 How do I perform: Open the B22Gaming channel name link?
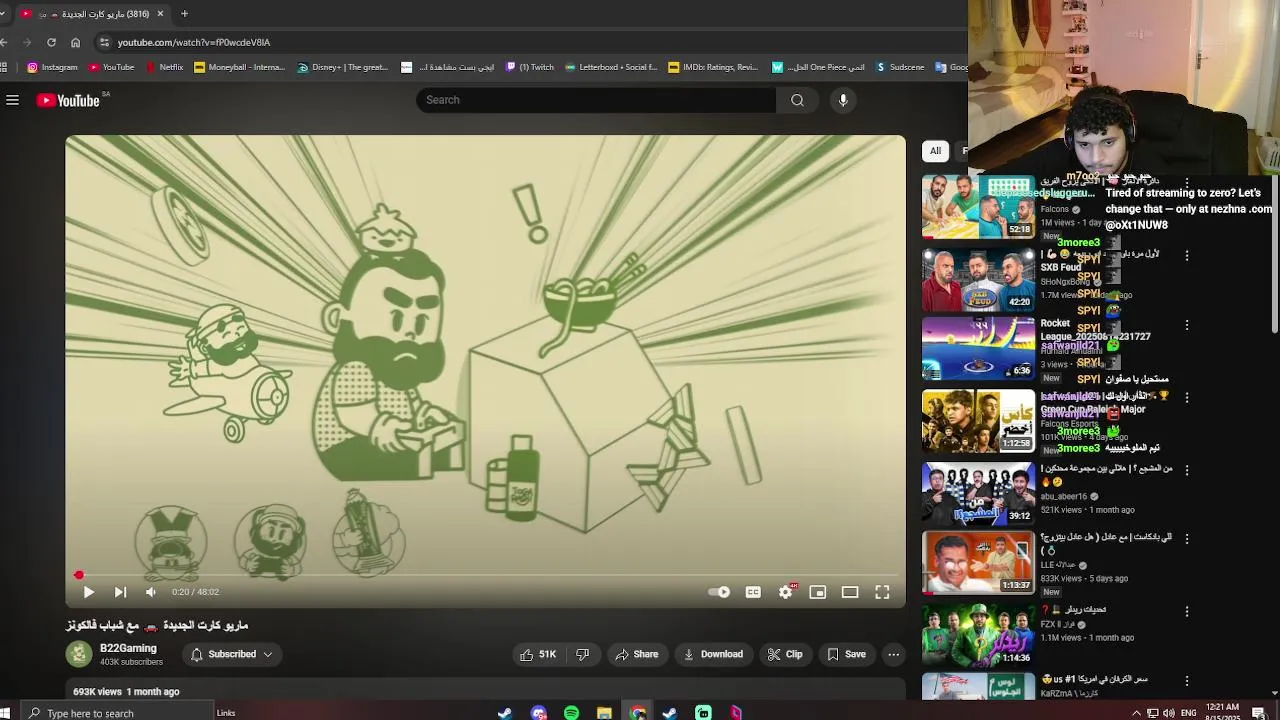click(128, 648)
